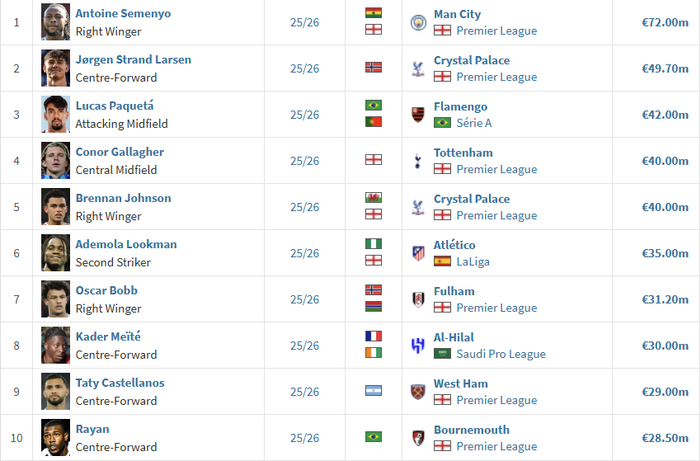Open the Saudi Pro League link

[504, 354]
